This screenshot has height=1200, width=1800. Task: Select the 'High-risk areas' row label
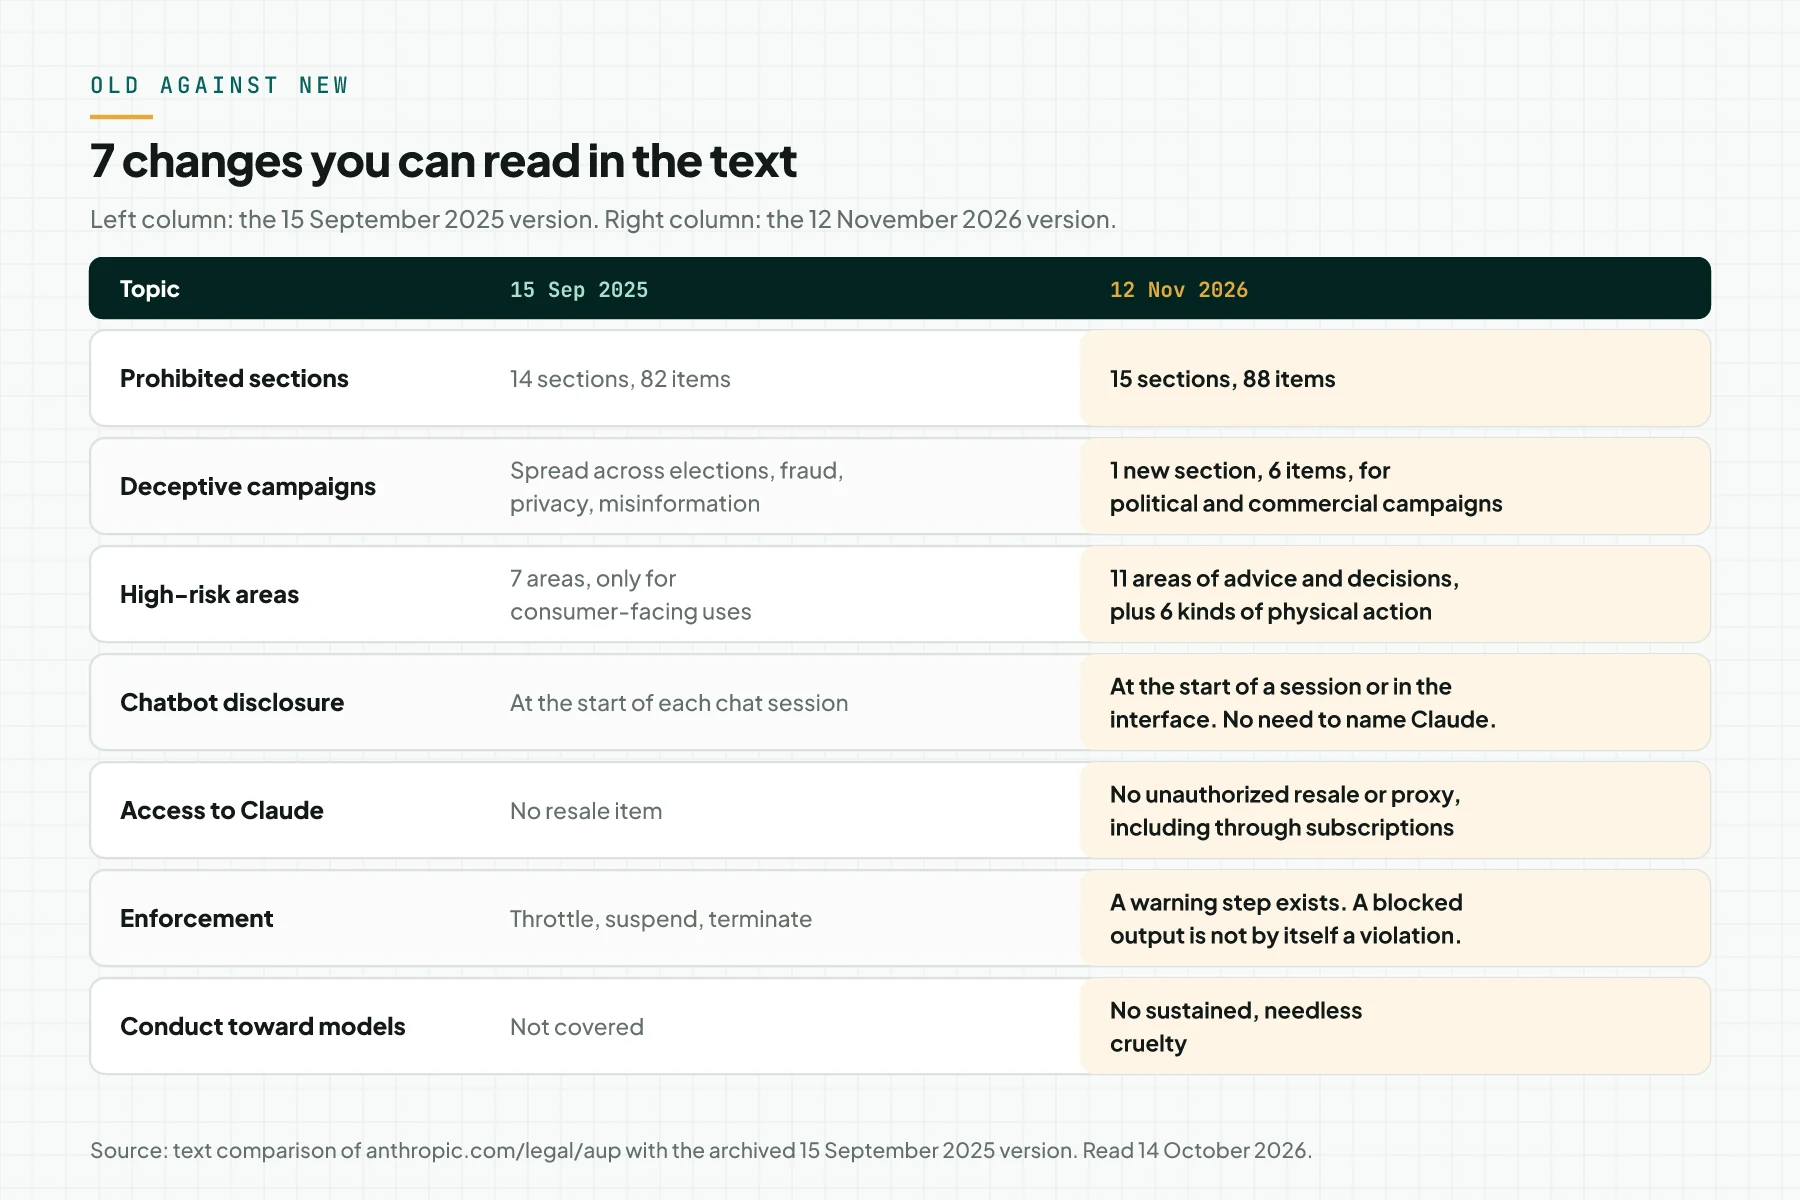click(x=209, y=594)
